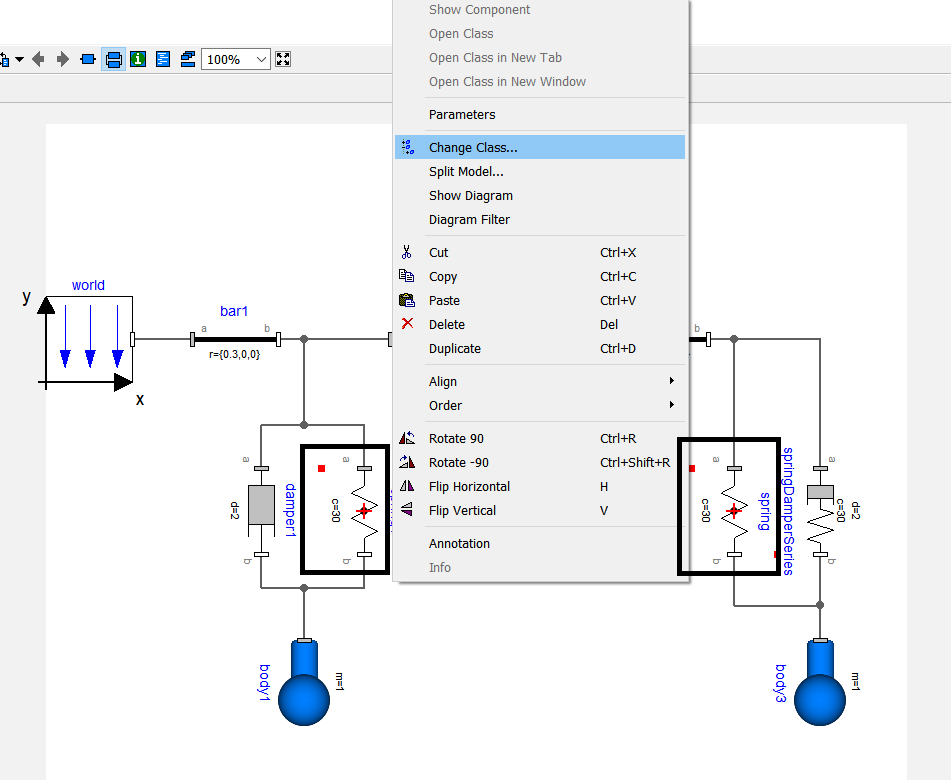Choose Flip Horizontal menu entry

pos(540,486)
